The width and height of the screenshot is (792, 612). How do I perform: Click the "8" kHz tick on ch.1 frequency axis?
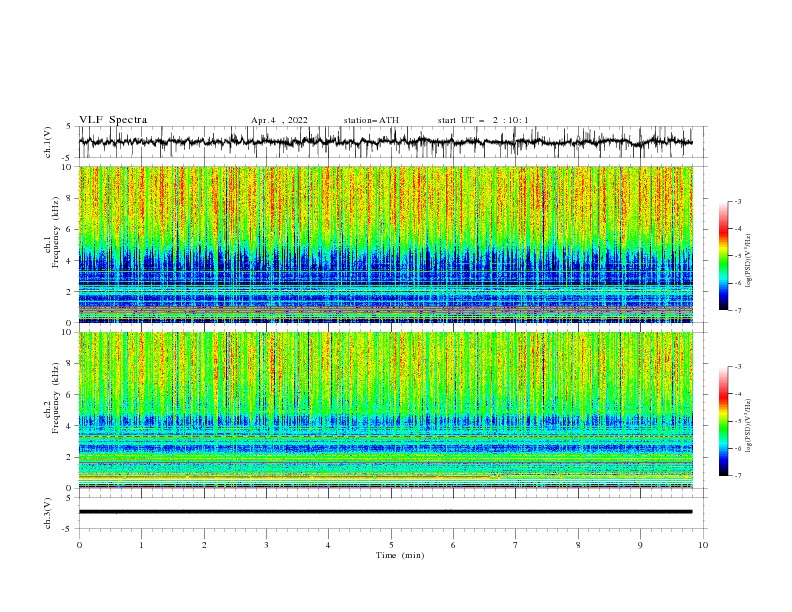tap(69, 198)
